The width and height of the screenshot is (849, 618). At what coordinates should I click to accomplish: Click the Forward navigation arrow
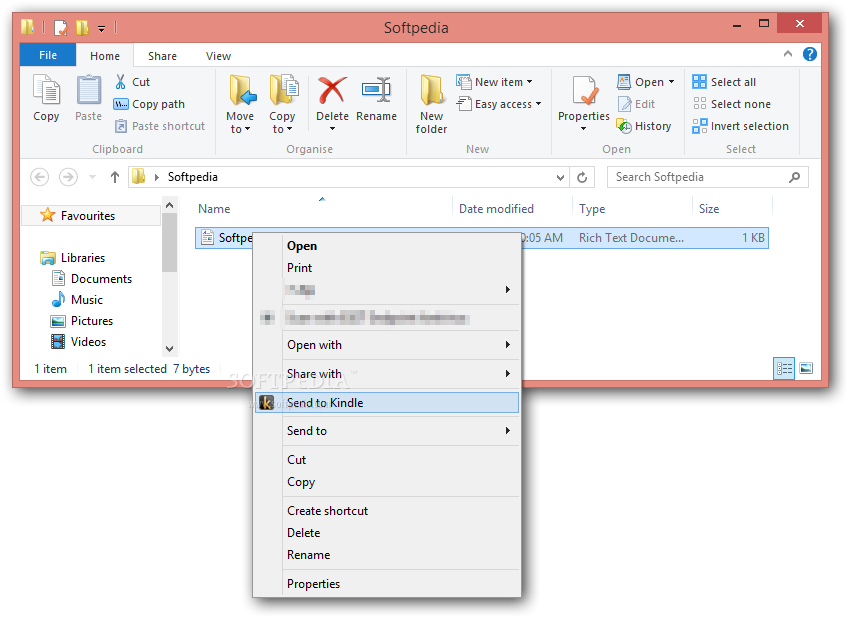click(x=68, y=177)
